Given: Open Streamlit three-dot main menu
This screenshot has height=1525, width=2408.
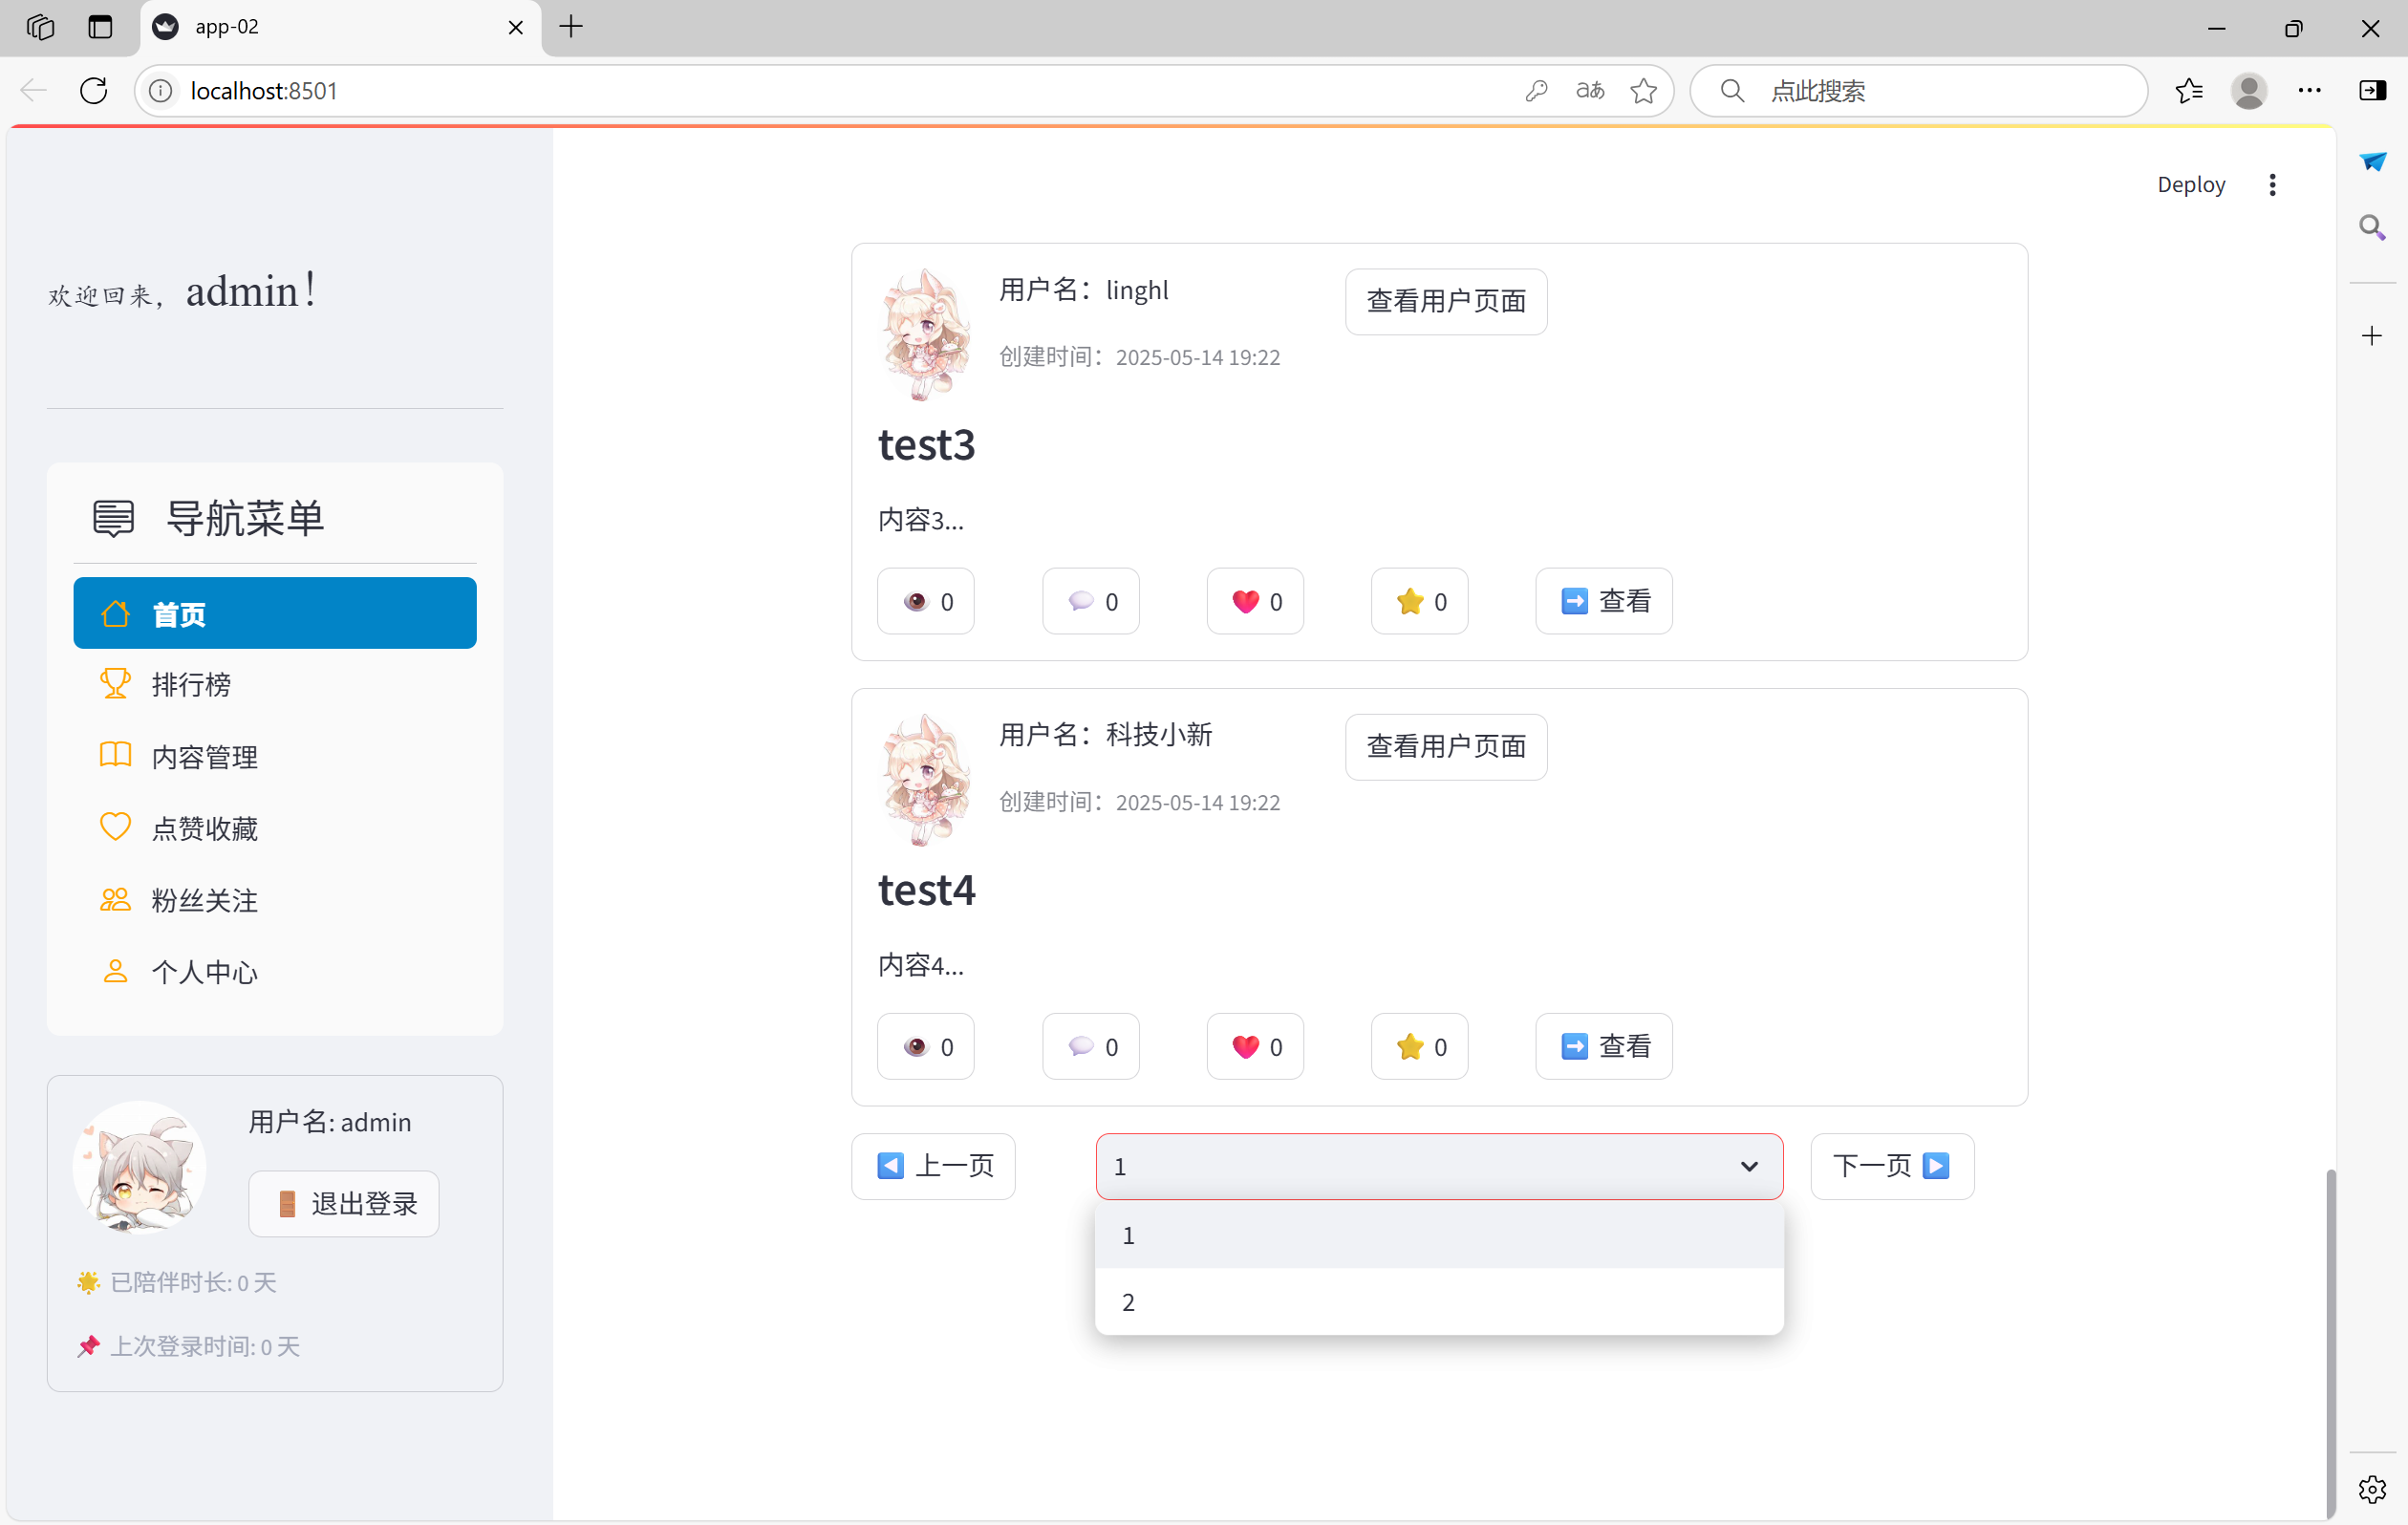Looking at the screenshot, I should coord(2271,184).
